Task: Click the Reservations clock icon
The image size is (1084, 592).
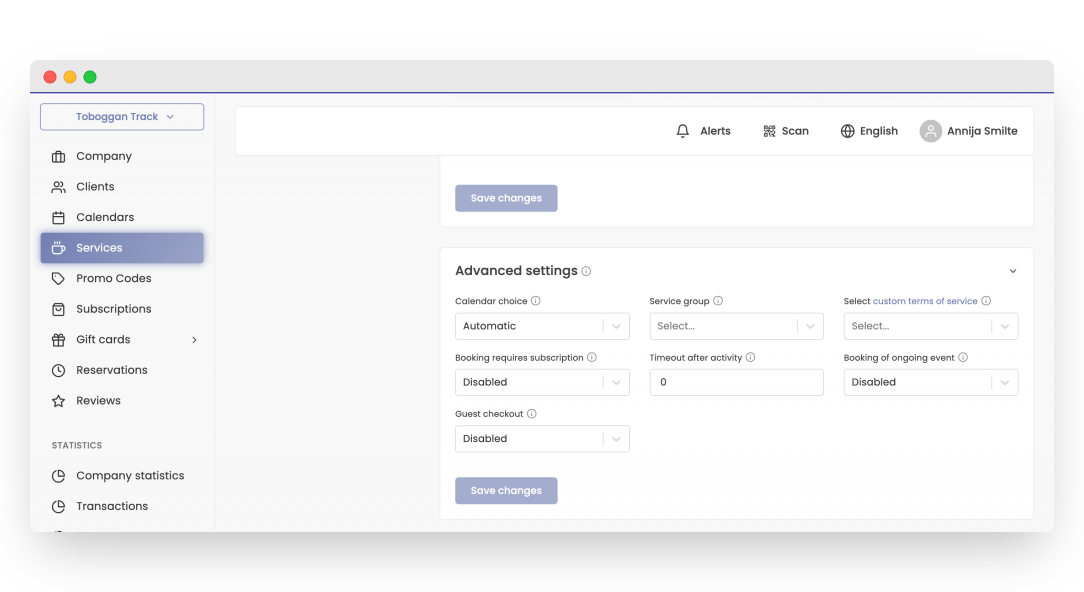Action: point(58,370)
